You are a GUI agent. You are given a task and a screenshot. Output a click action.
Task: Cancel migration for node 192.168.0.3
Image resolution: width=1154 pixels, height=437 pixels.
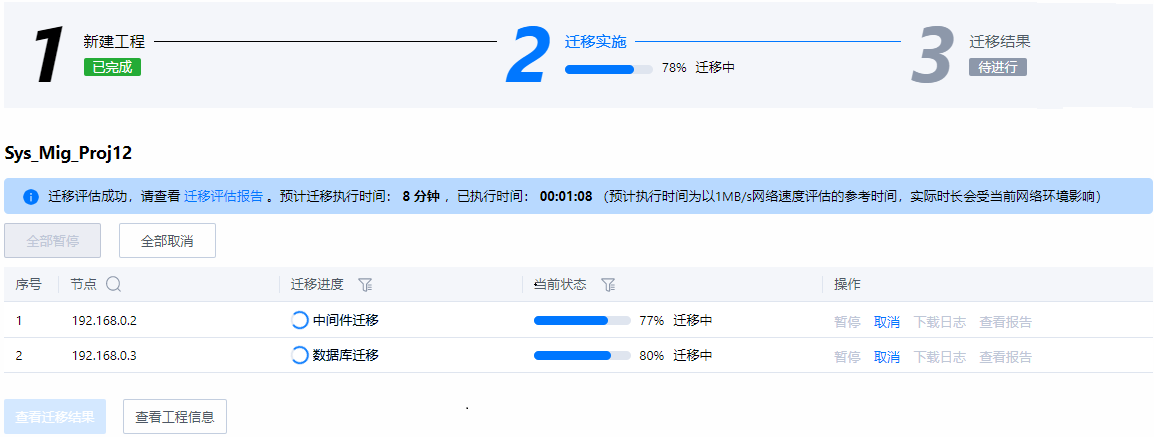pyautogui.click(x=886, y=357)
